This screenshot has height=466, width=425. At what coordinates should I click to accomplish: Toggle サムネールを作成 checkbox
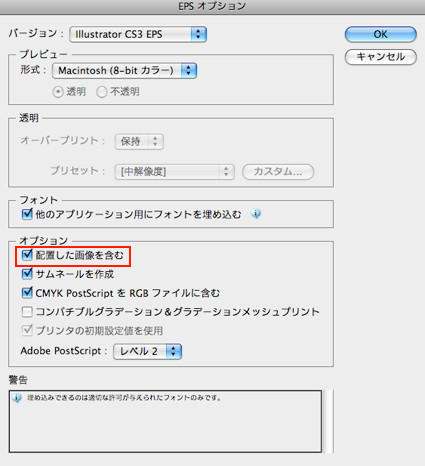[27, 274]
